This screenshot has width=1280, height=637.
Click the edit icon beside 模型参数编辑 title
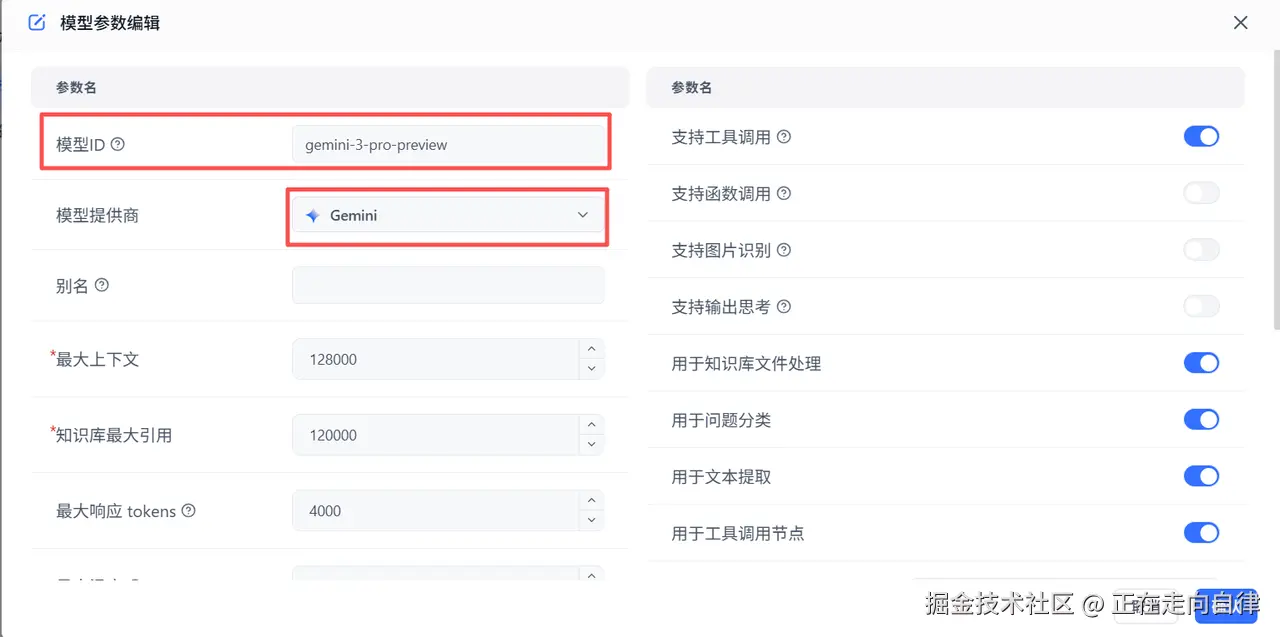[37, 22]
